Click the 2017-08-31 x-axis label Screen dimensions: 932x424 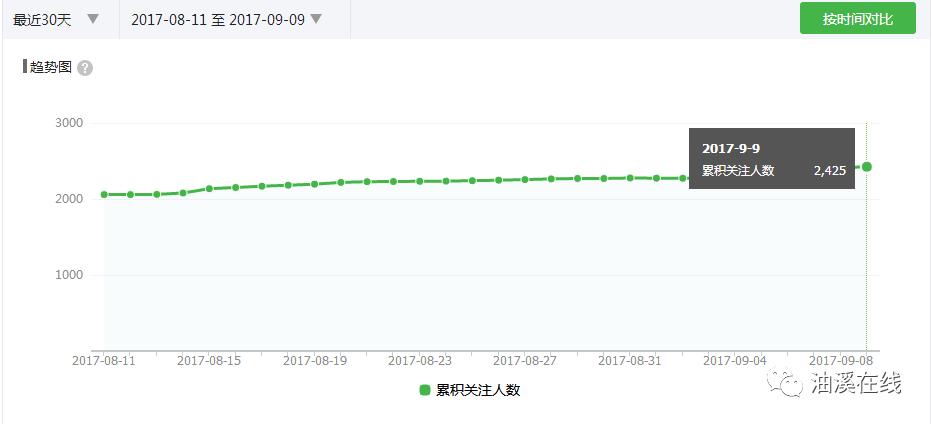pyautogui.click(x=629, y=360)
